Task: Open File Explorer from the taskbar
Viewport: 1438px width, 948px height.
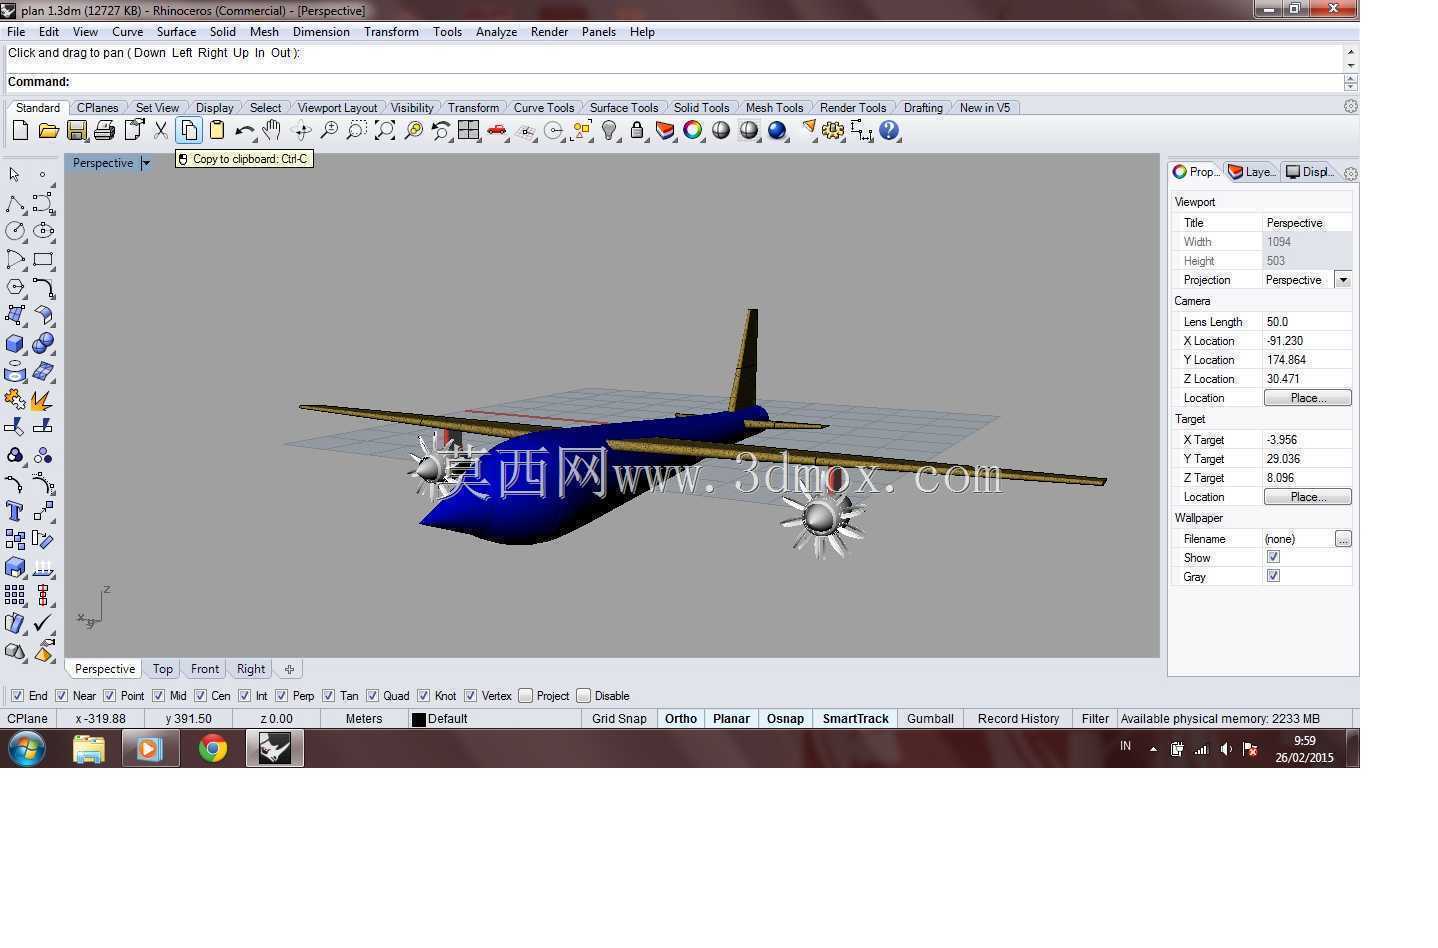Action: [89, 748]
